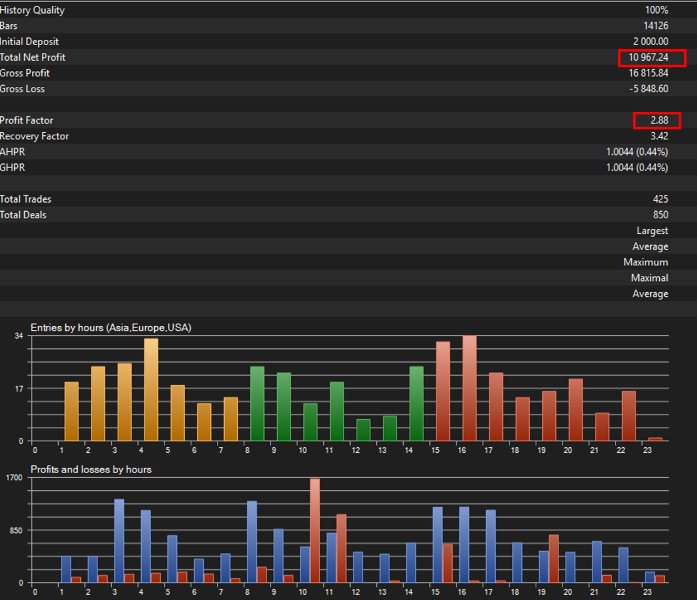Image resolution: width=697 pixels, height=600 pixels.
Task: Select the Recovery Factor value 3.42
Action: click(x=659, y=136)
